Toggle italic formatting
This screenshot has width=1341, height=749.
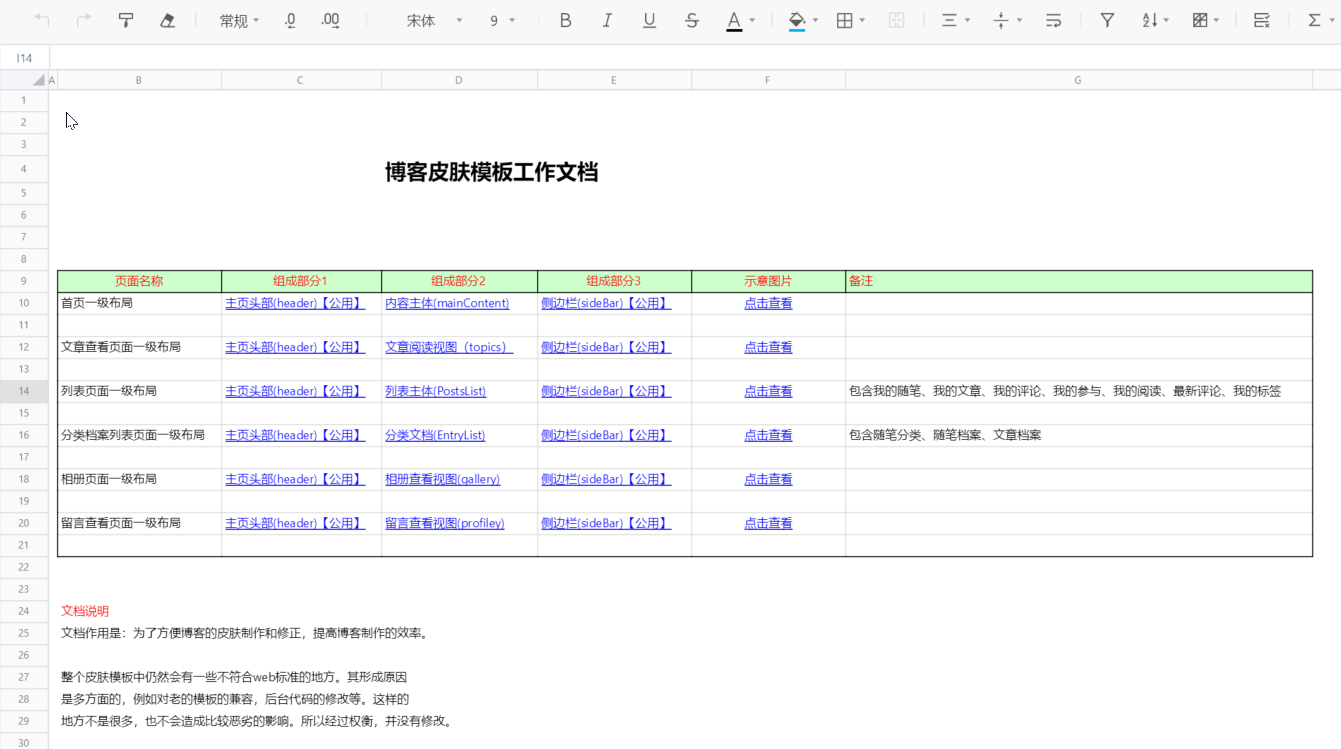pyautogui.click(x=607, y=20)
